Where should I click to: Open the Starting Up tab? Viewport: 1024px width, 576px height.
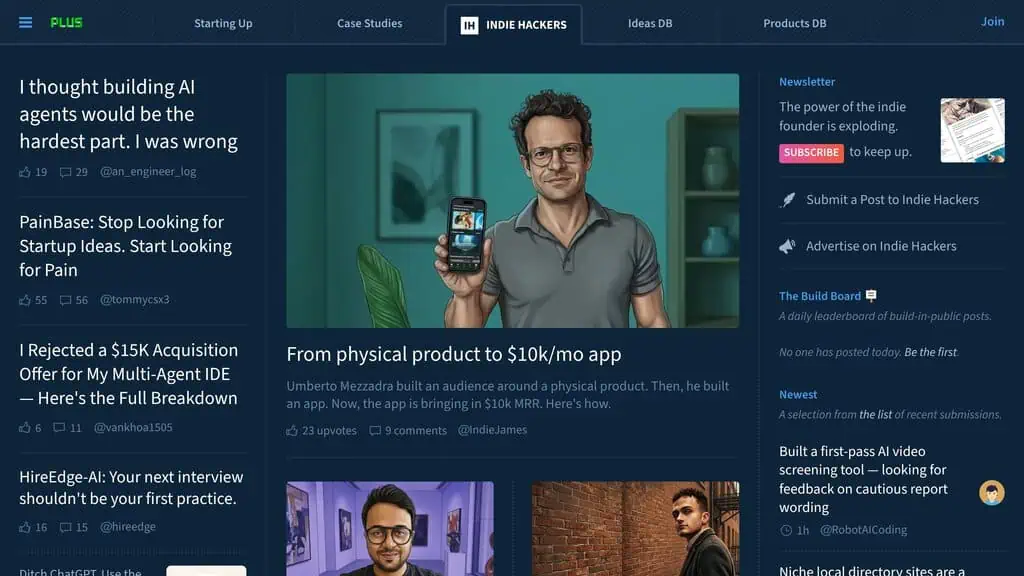pos(223,24)
